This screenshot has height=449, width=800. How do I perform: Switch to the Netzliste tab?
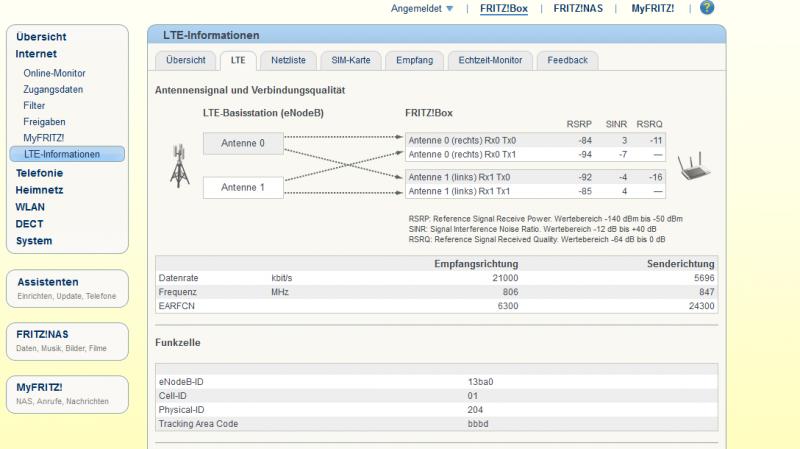[288, 60]
